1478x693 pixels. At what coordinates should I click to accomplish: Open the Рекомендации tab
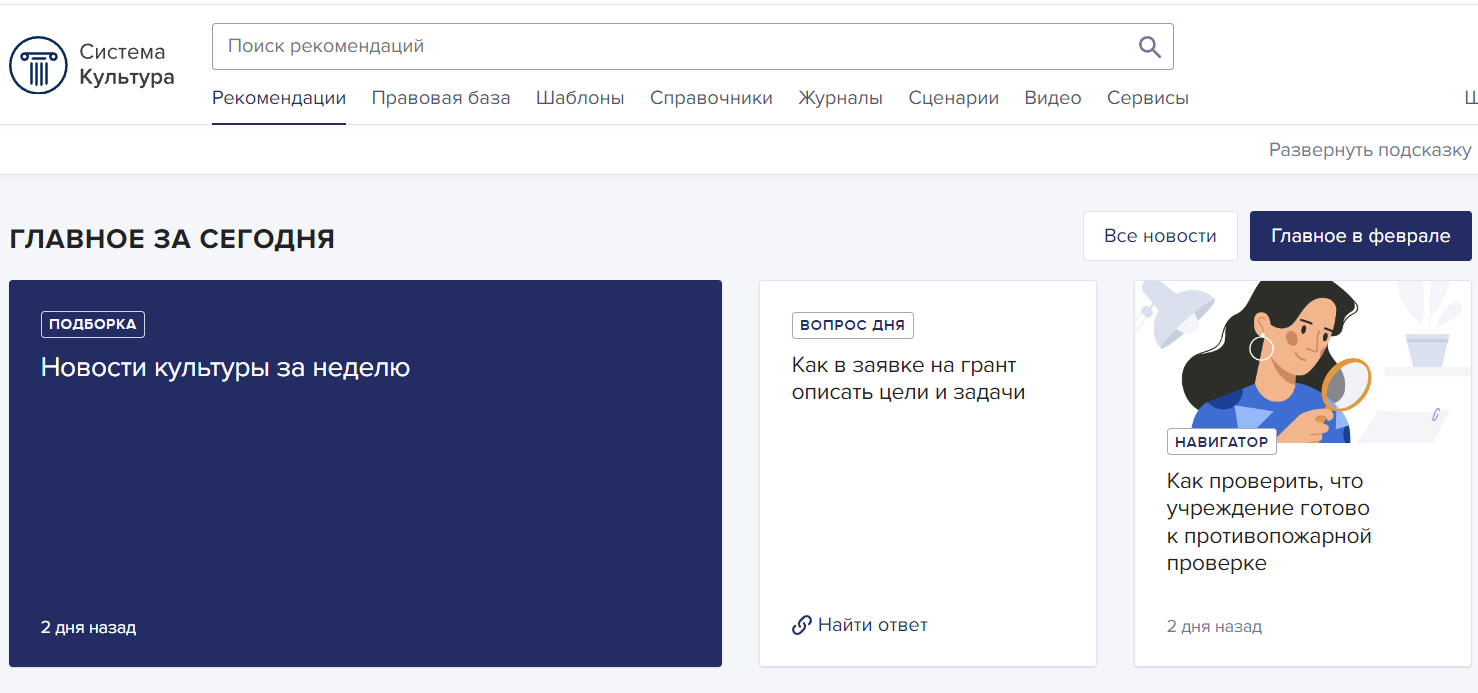tap(279, 98)
